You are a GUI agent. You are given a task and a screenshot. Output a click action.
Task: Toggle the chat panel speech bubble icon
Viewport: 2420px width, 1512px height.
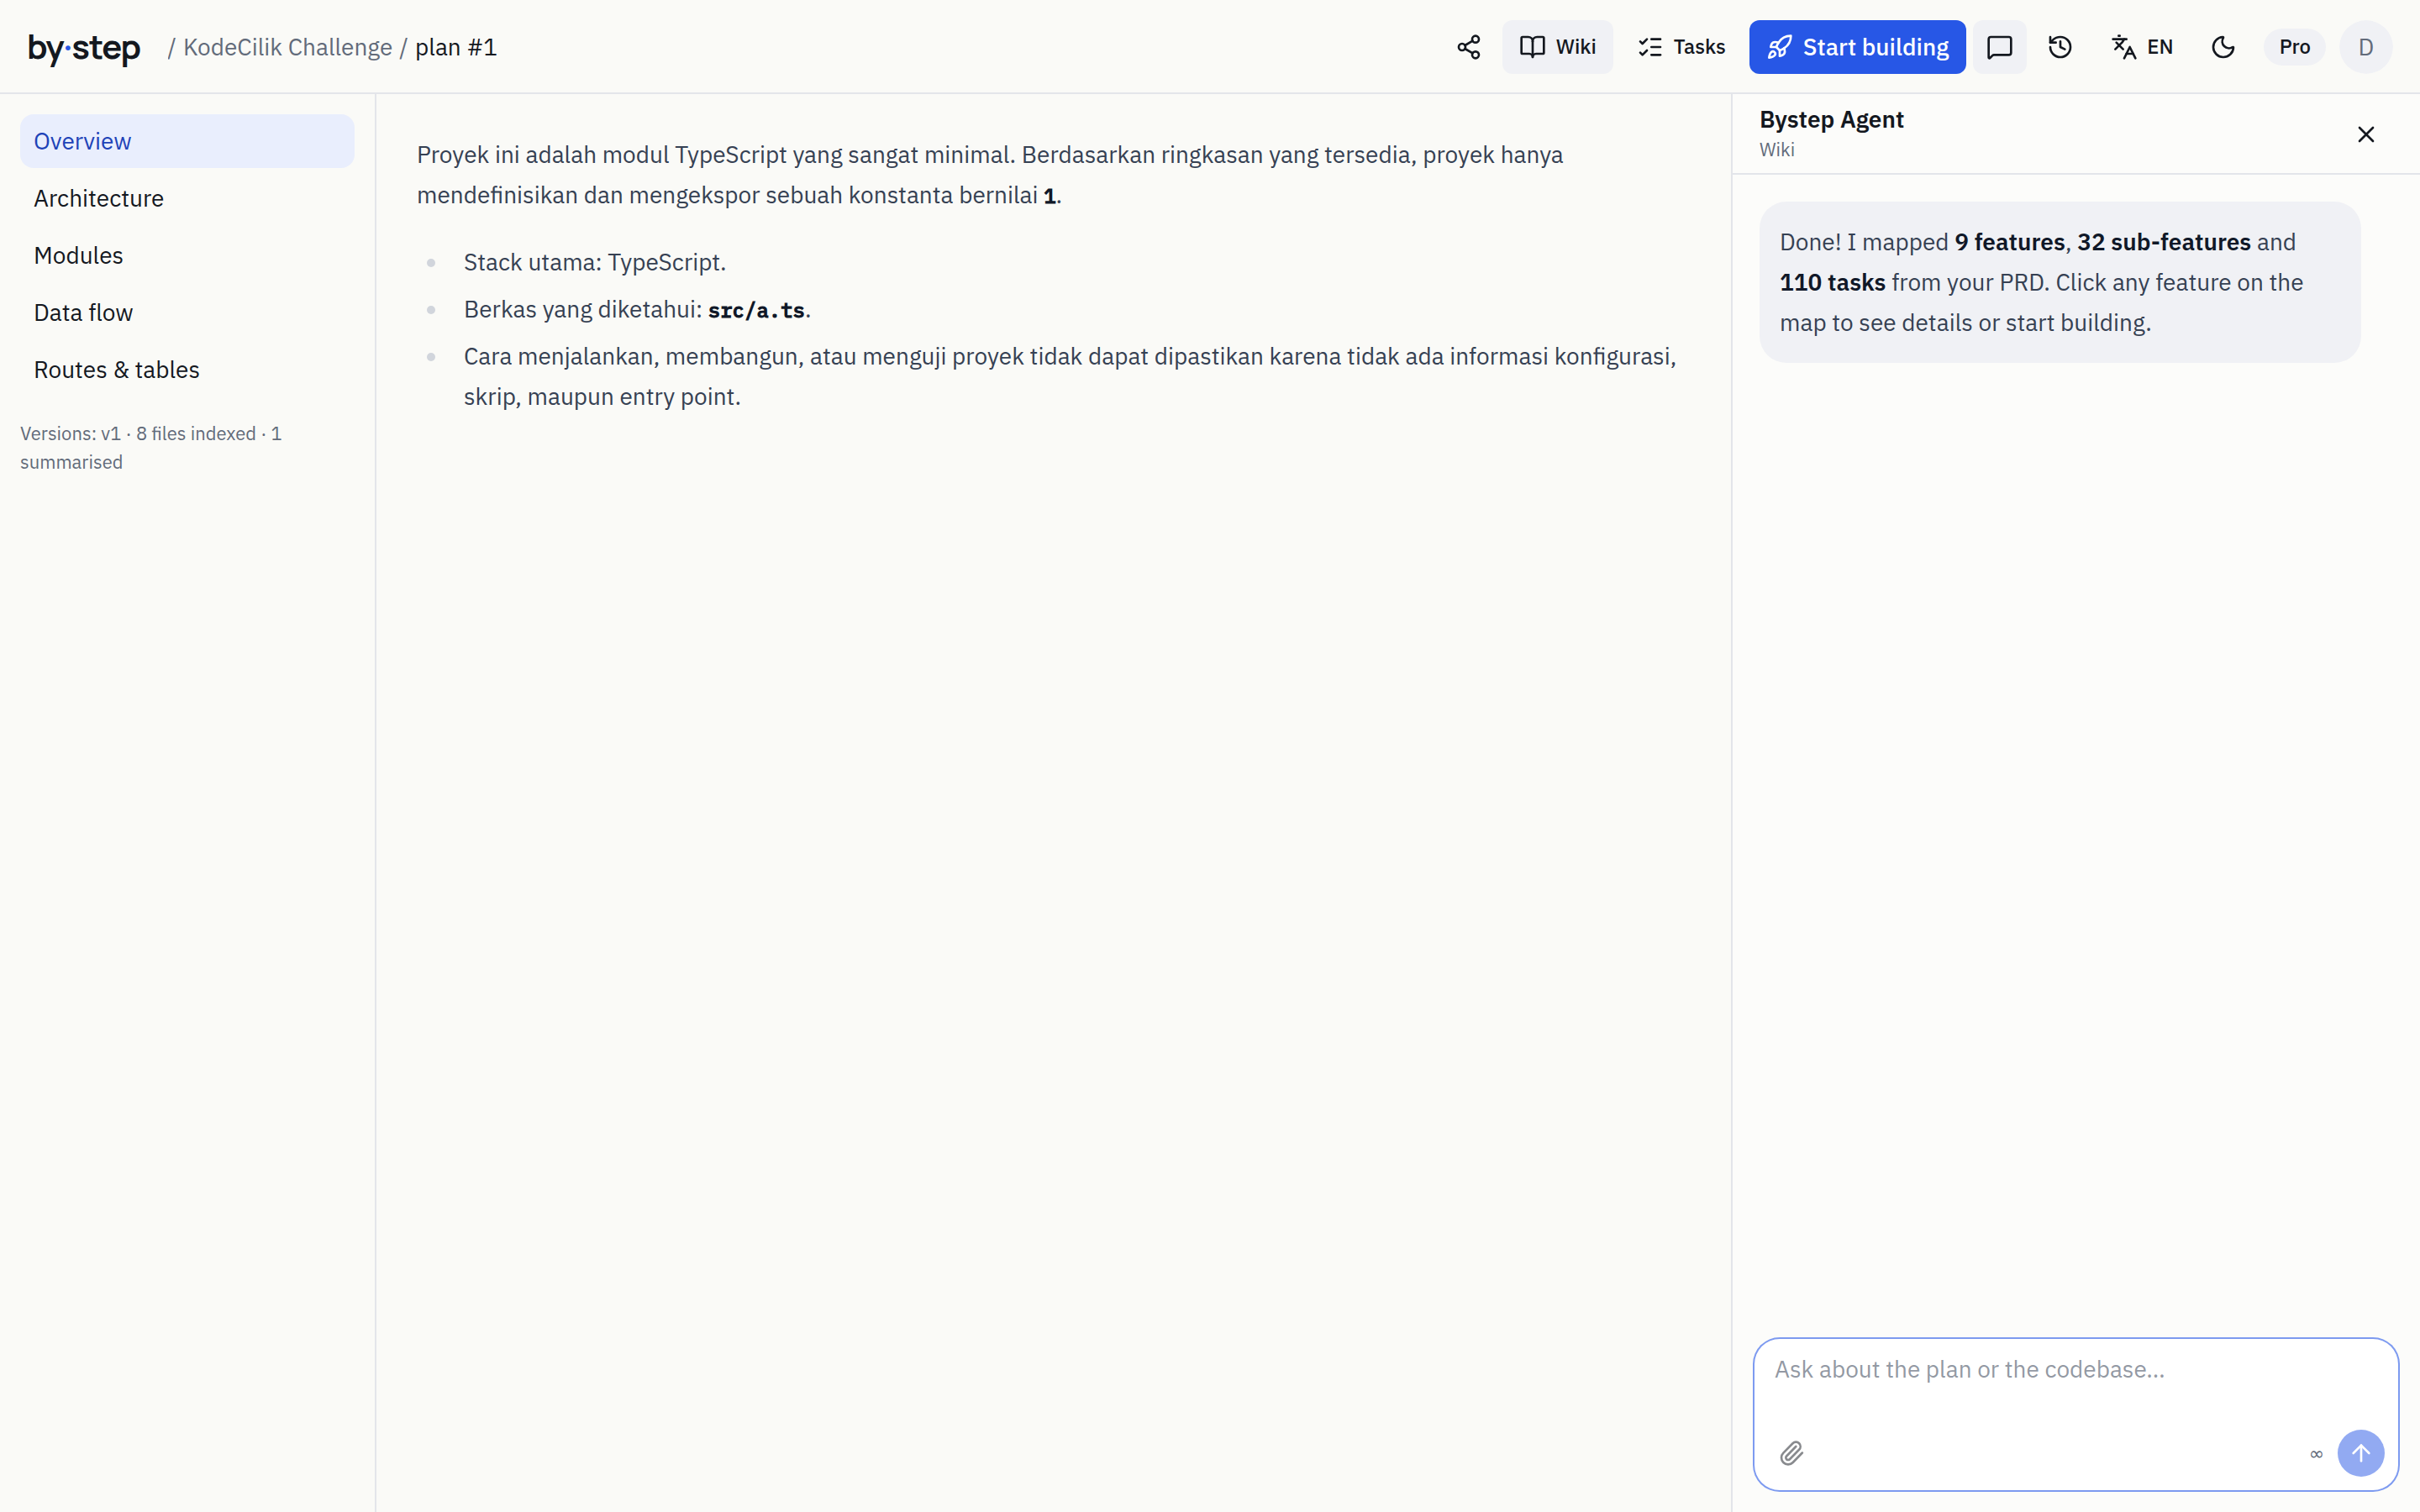point(1999,47)
